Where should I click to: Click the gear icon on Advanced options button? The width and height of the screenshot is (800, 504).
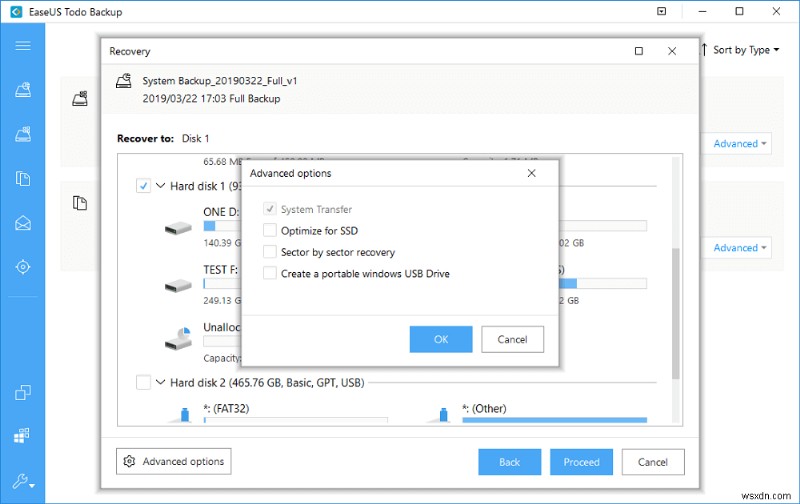coord(129,461)
